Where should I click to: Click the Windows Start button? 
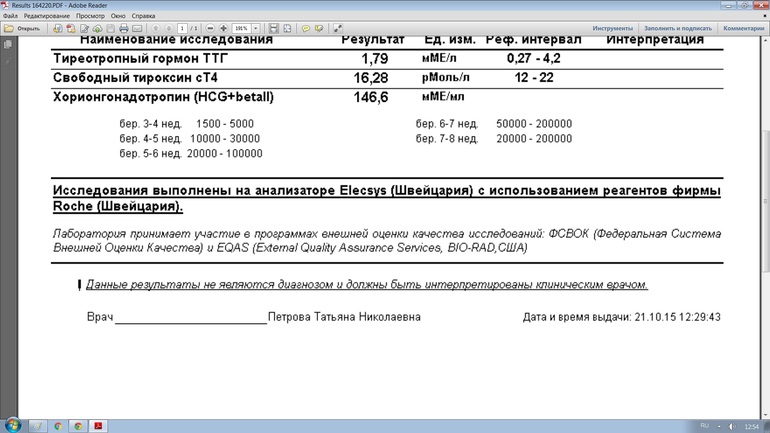(14, 425)
